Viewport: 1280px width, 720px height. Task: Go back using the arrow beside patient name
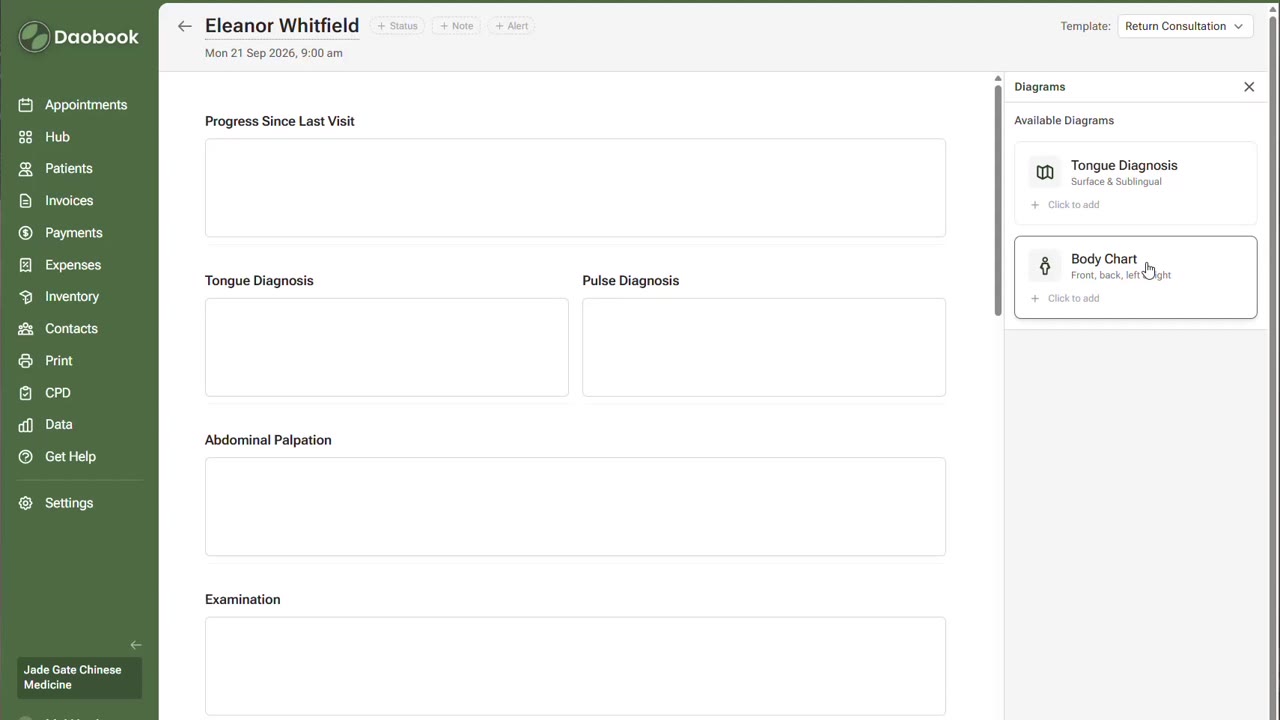point(184,26)
